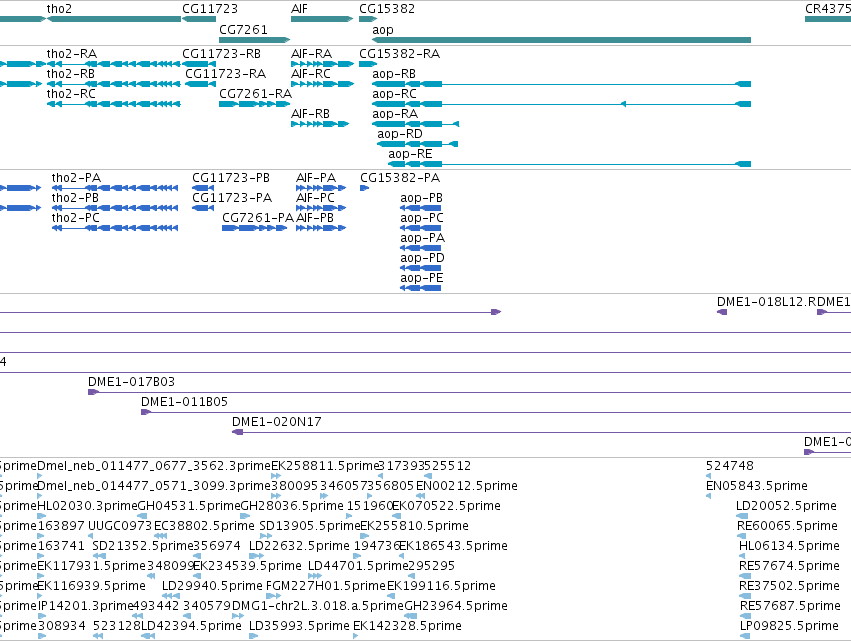Select the aop-RB transcript label
This screenshot has width=851, height=641.
click(394, 74)
